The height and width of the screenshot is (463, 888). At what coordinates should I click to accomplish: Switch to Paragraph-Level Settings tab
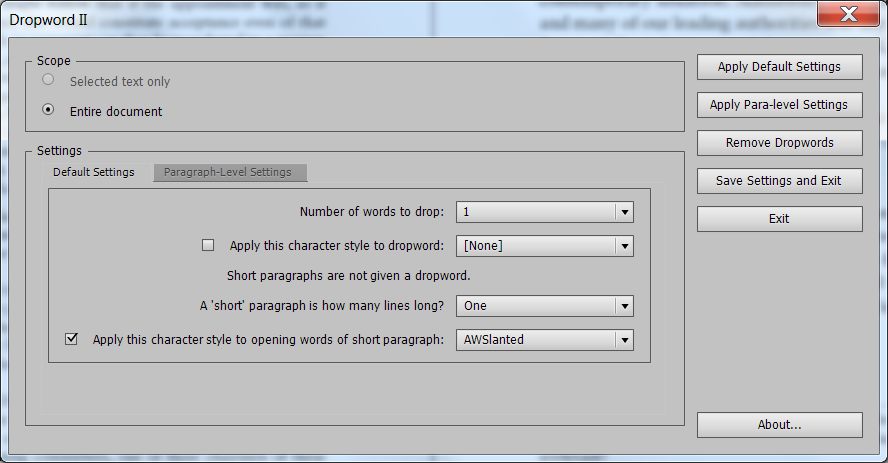coord(228,172)
